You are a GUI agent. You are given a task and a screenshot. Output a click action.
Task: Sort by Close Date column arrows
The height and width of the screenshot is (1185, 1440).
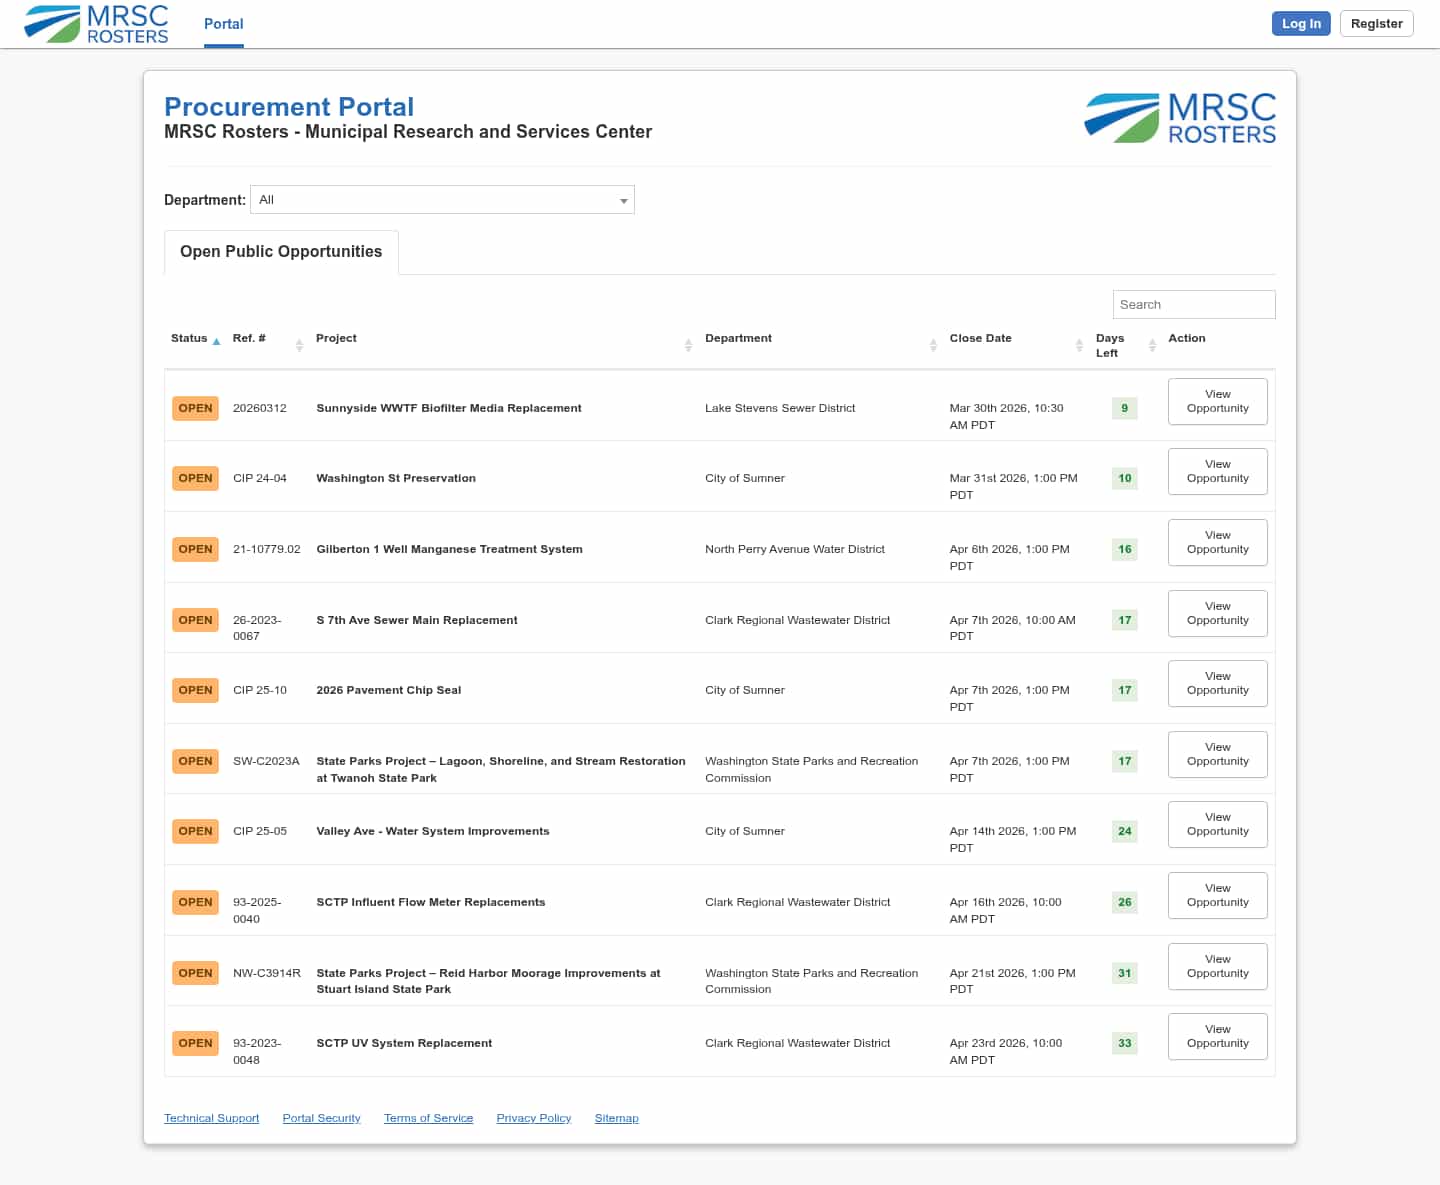coord(1079,345)
